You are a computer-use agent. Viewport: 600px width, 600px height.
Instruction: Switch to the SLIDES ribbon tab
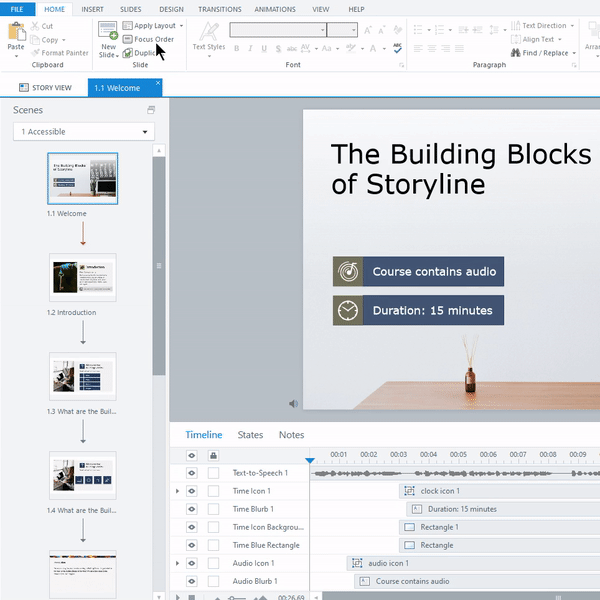(x=130, y=9)
